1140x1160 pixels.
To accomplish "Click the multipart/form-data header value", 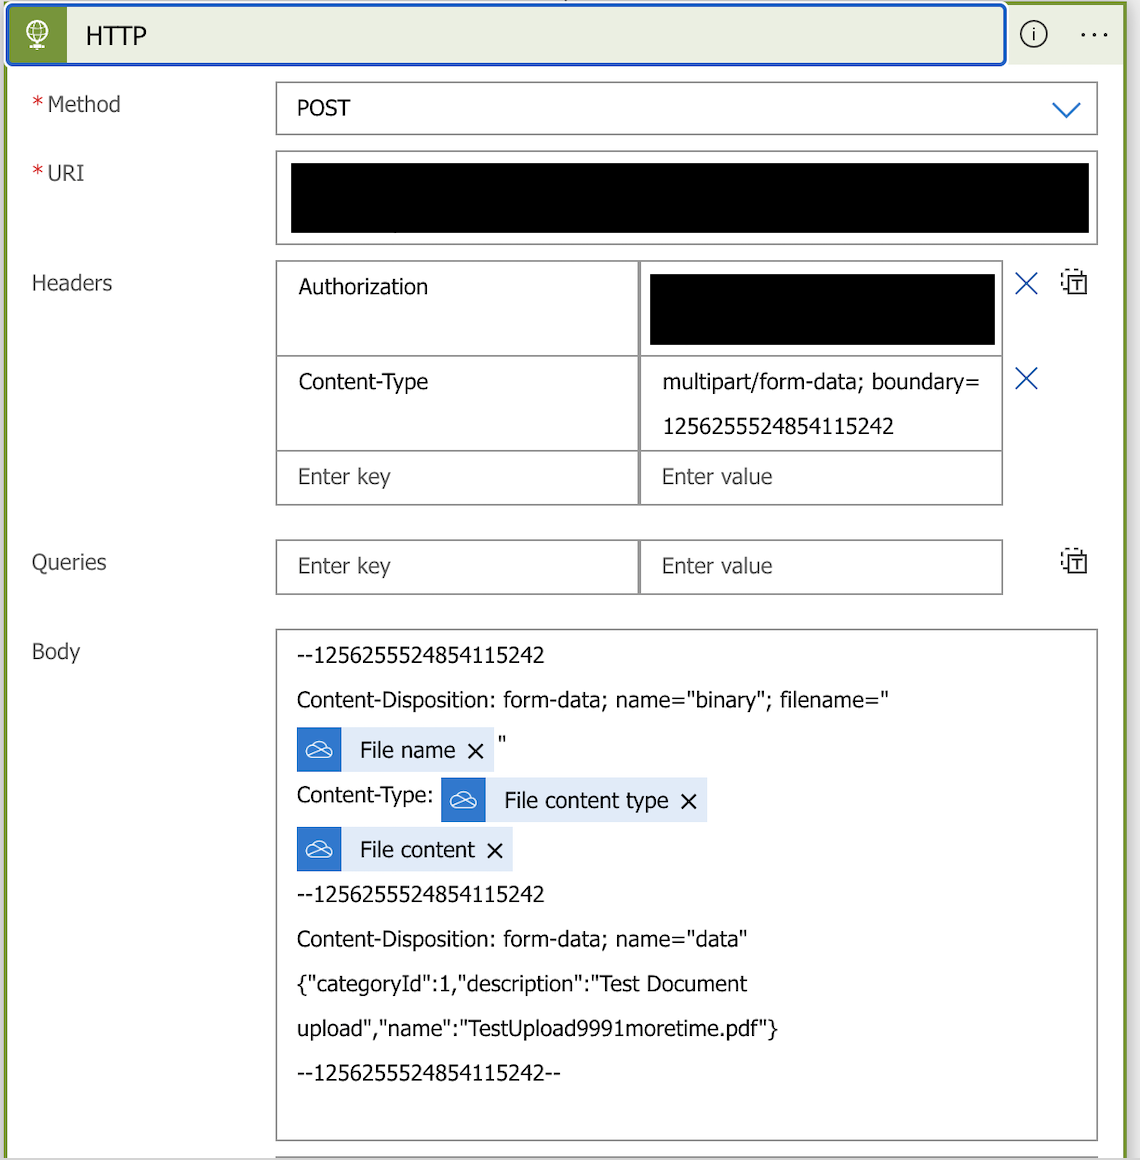I will (x=821, y=404).
